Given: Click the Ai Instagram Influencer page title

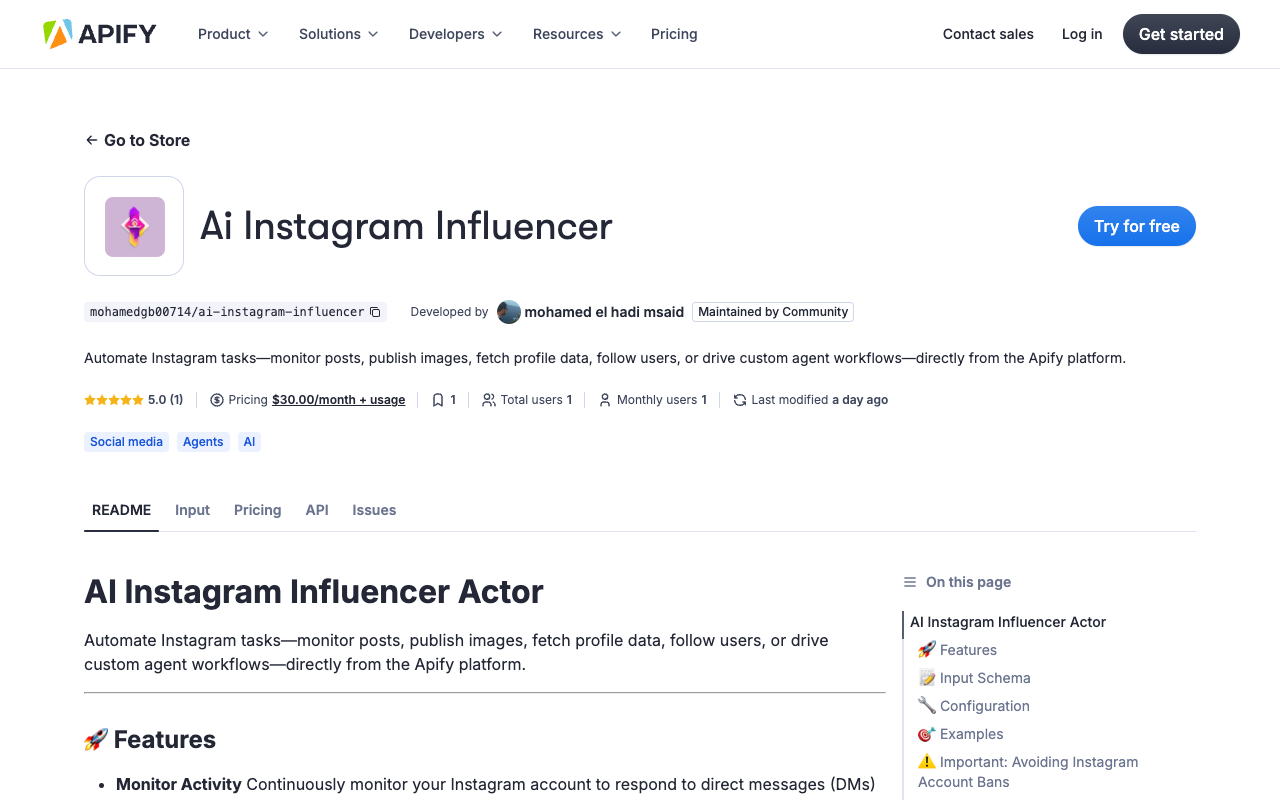Looking at the screenshot, I should [x=406, y=226].
